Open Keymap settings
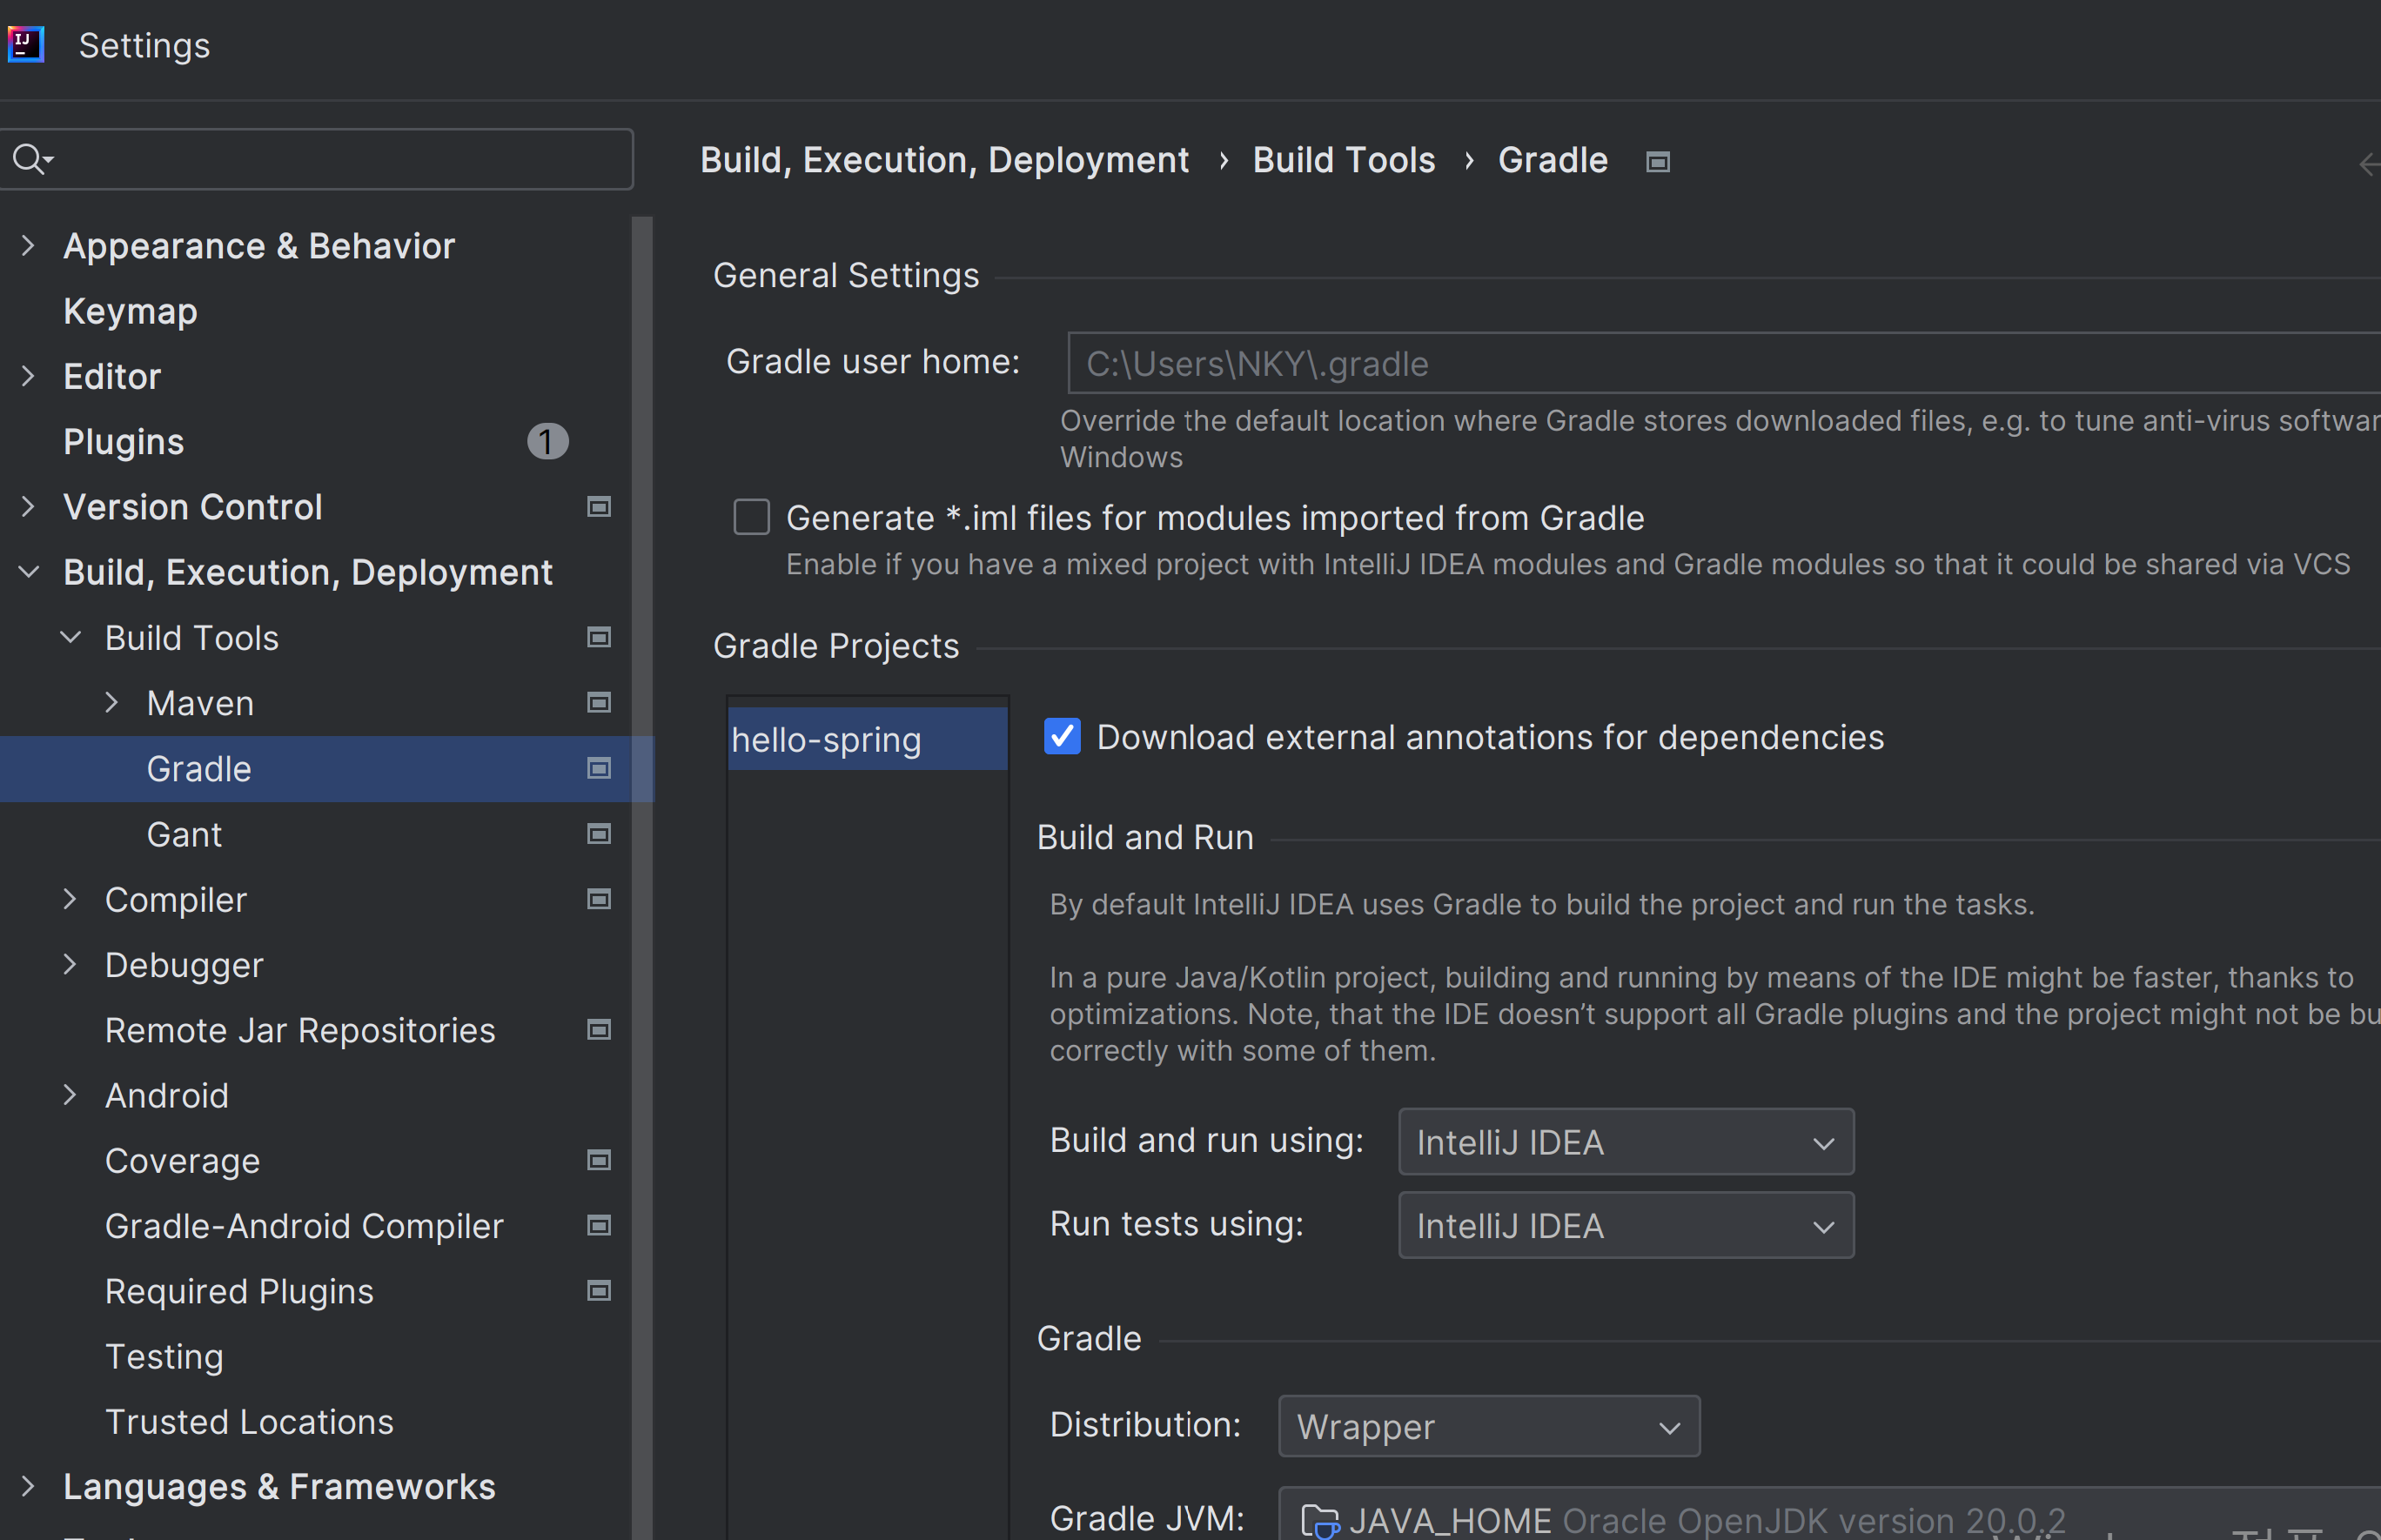 pos(130,311)
